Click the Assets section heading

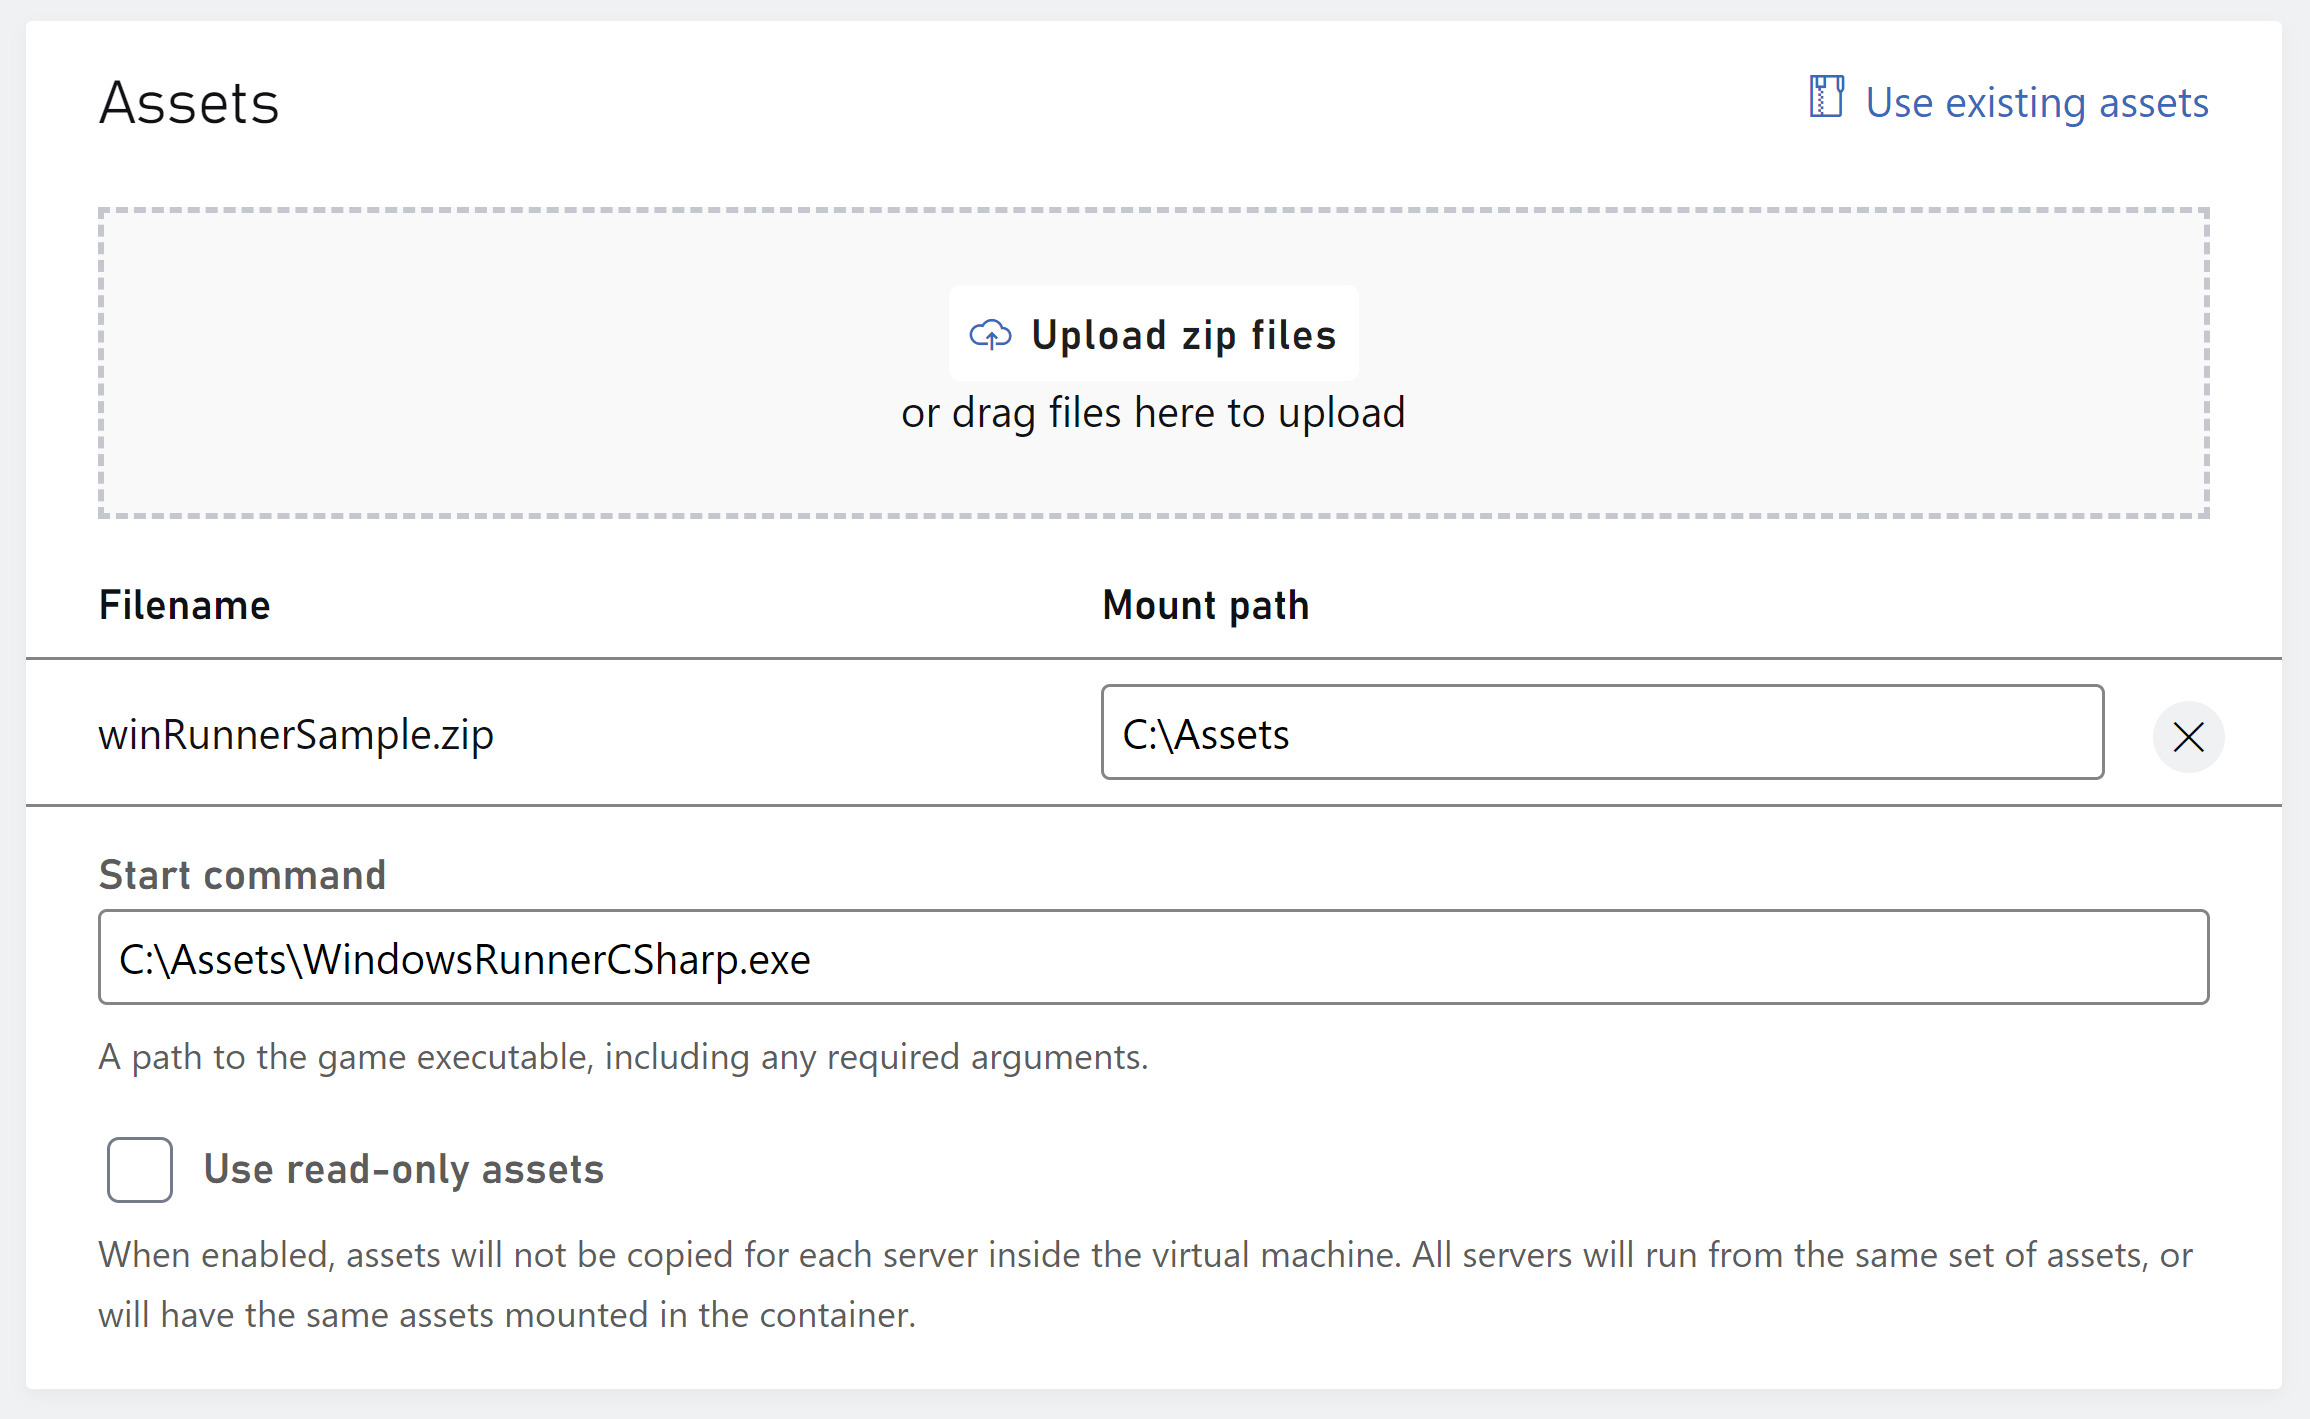click(189, 103)
